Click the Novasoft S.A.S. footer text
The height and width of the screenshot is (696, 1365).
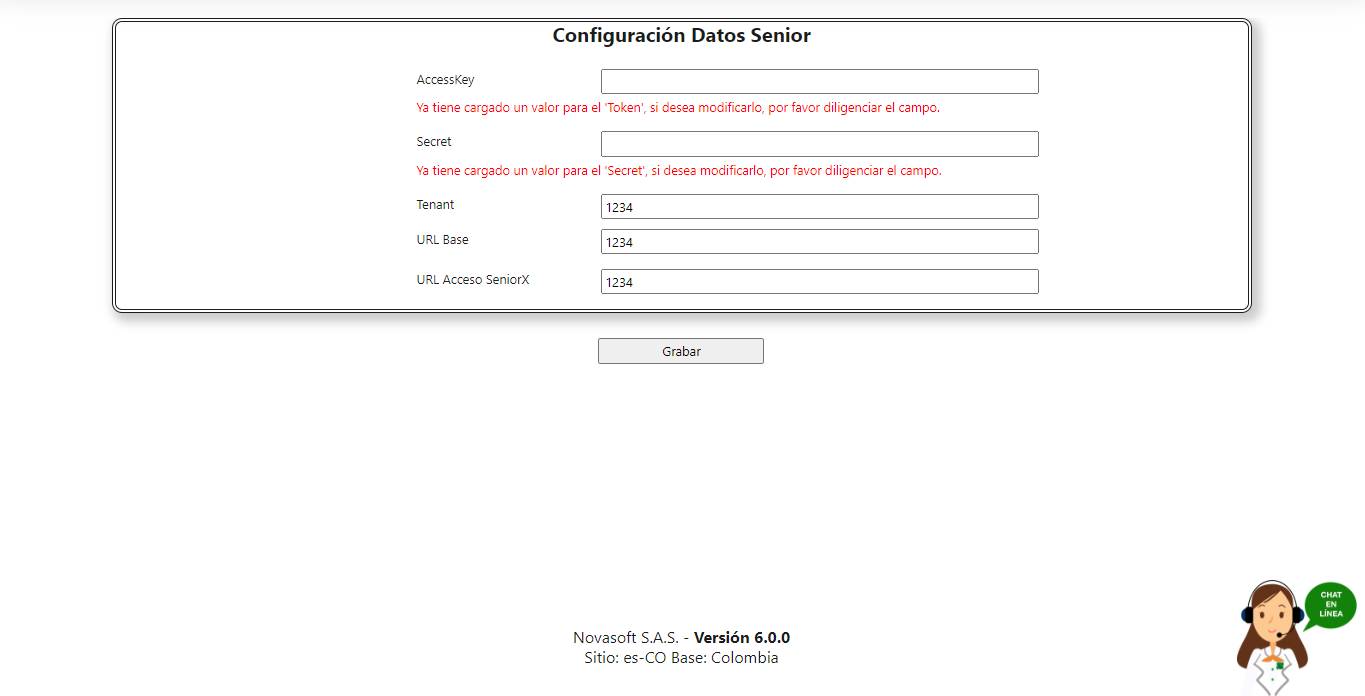[x=626, y=638]
